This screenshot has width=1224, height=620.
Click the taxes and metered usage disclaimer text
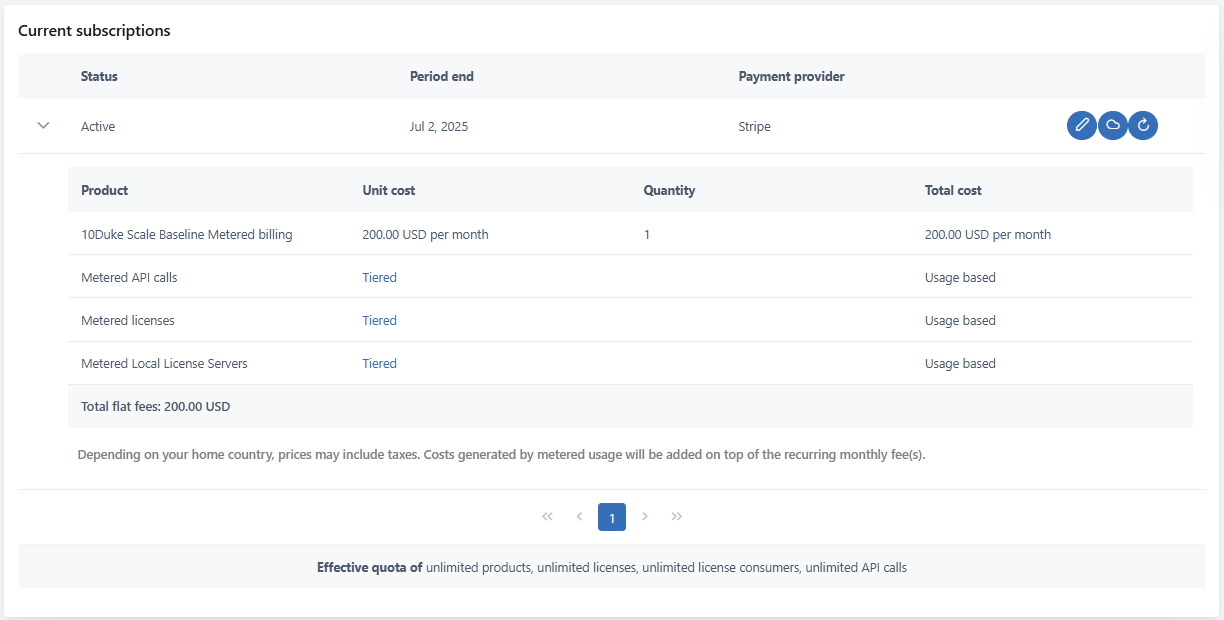coord(502,455)
